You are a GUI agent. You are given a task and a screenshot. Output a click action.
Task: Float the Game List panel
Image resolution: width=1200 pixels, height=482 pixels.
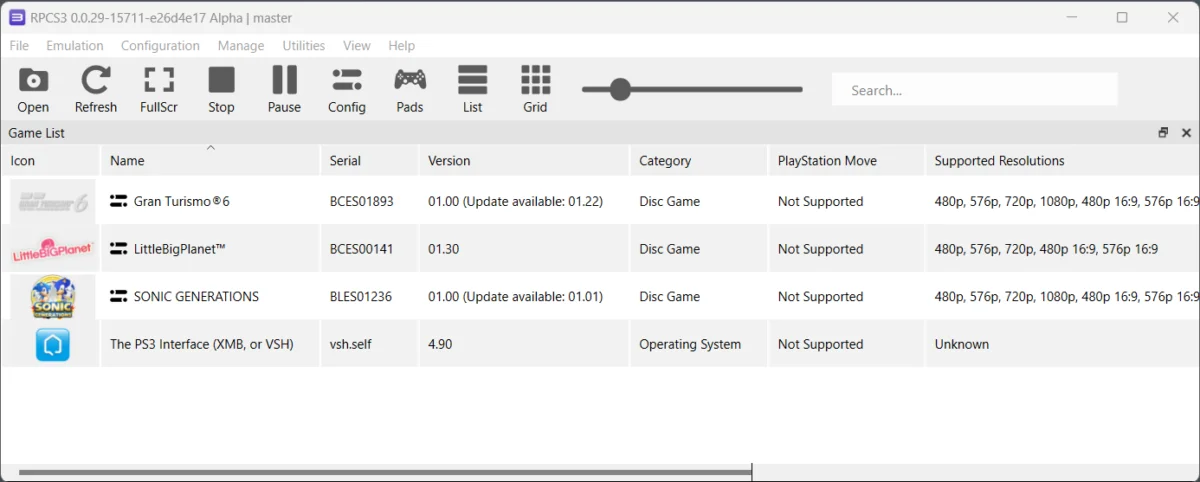[x=1163, y=132]
